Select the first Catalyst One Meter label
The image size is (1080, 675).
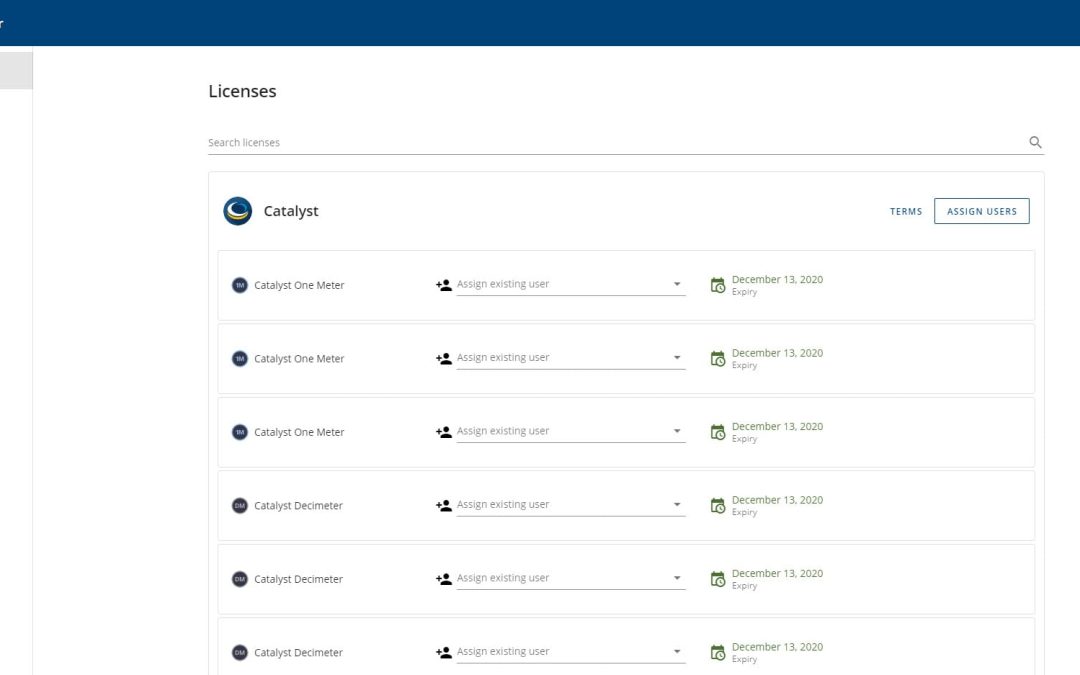[299, 285]
